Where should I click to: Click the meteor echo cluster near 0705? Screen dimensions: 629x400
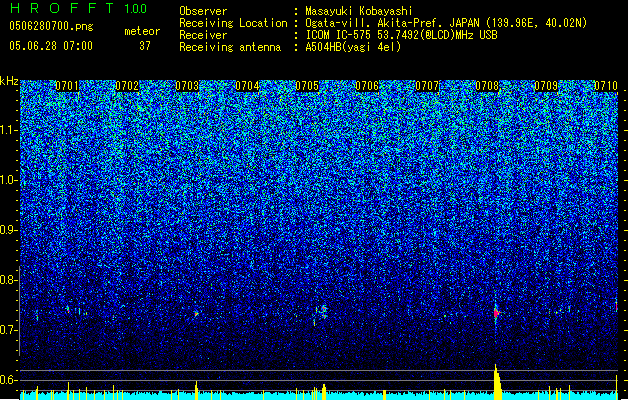coord(321,313)
